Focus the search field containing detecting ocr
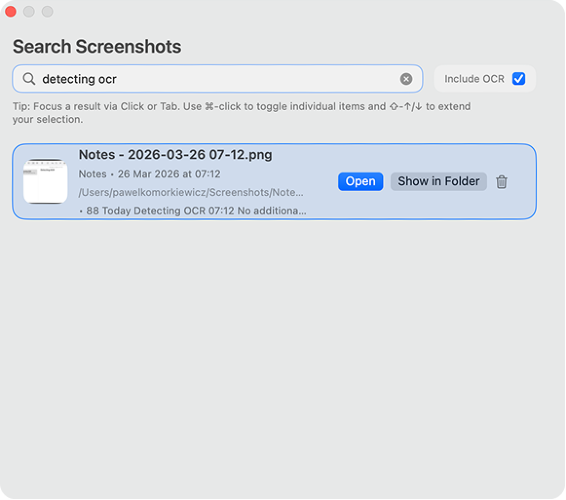The height and width of the screenshot is (500, 566). coord(218,79)
